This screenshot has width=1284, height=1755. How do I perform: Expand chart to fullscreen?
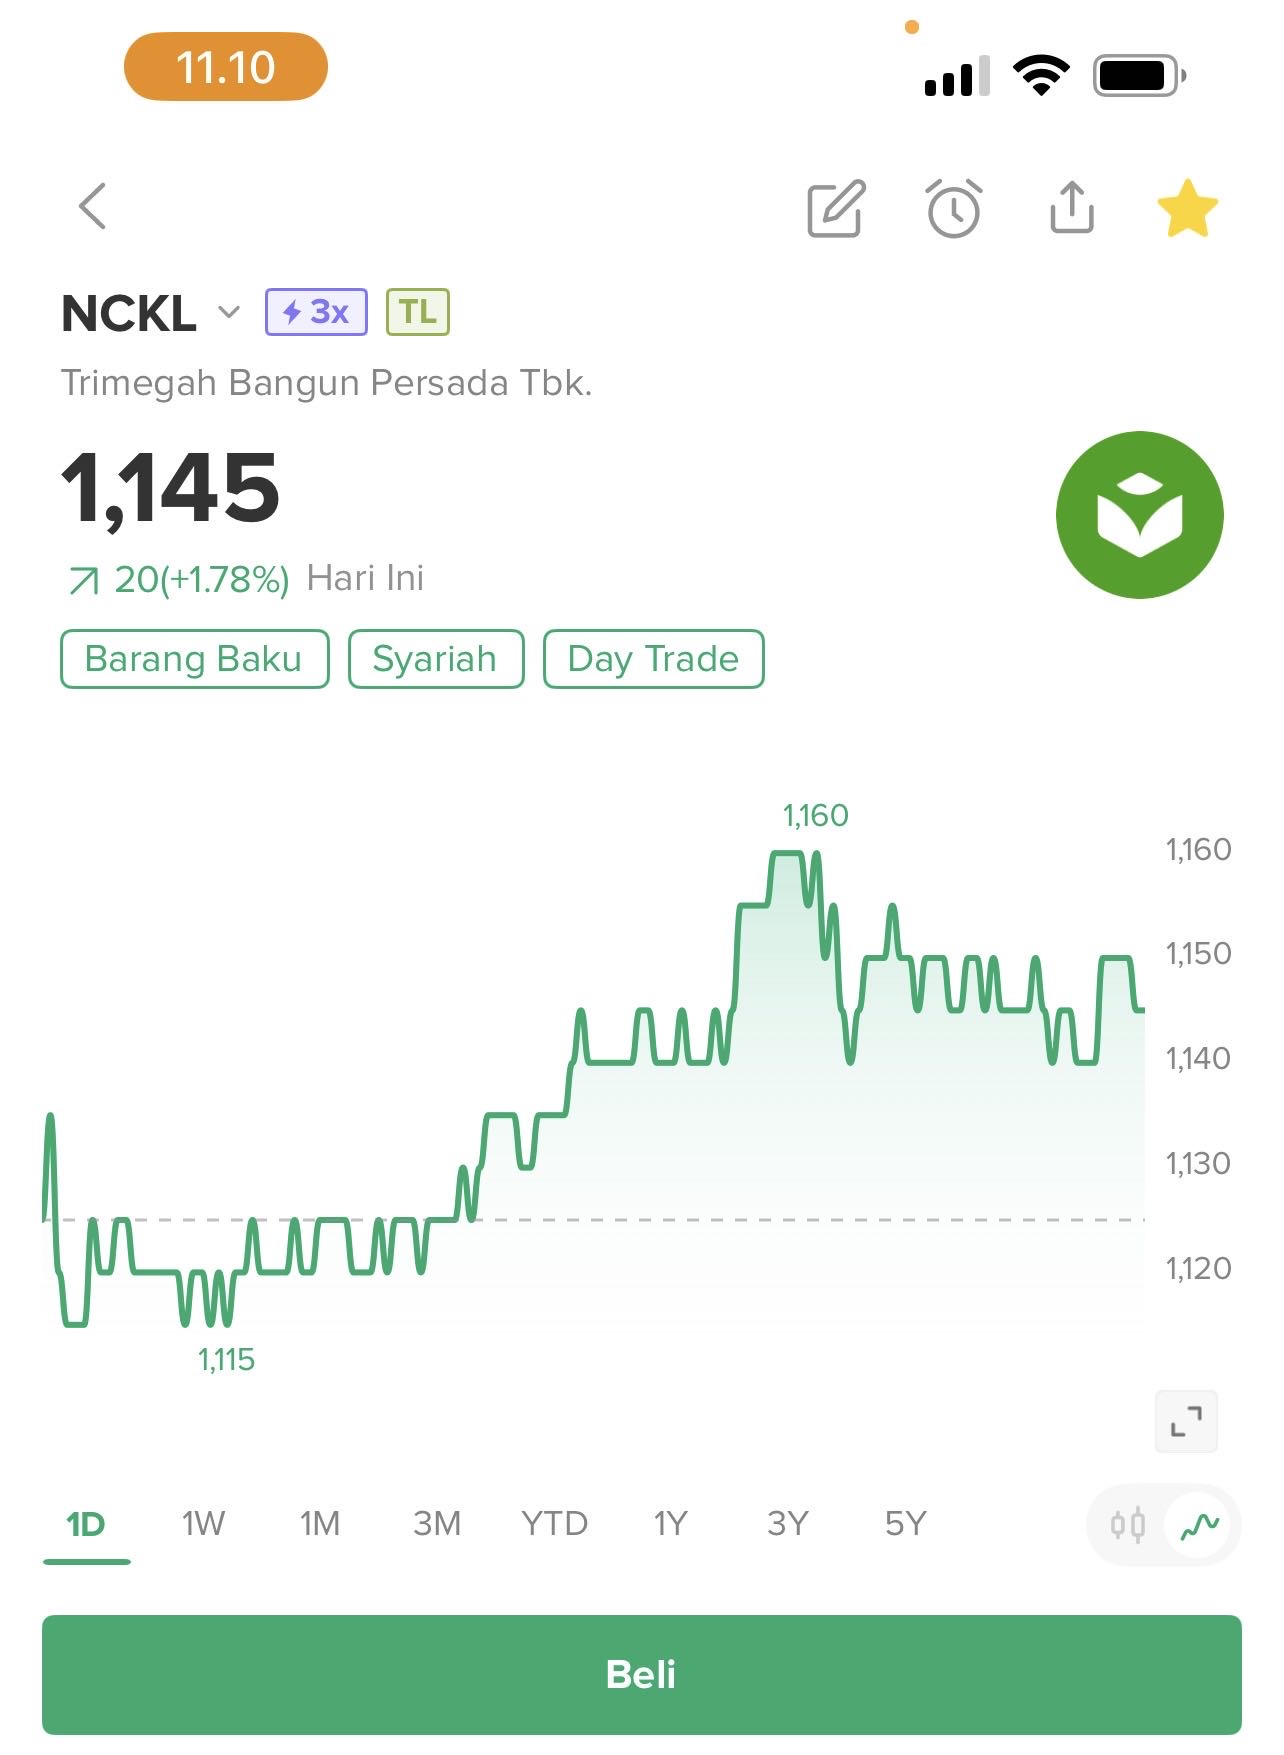point(1186,1420)
